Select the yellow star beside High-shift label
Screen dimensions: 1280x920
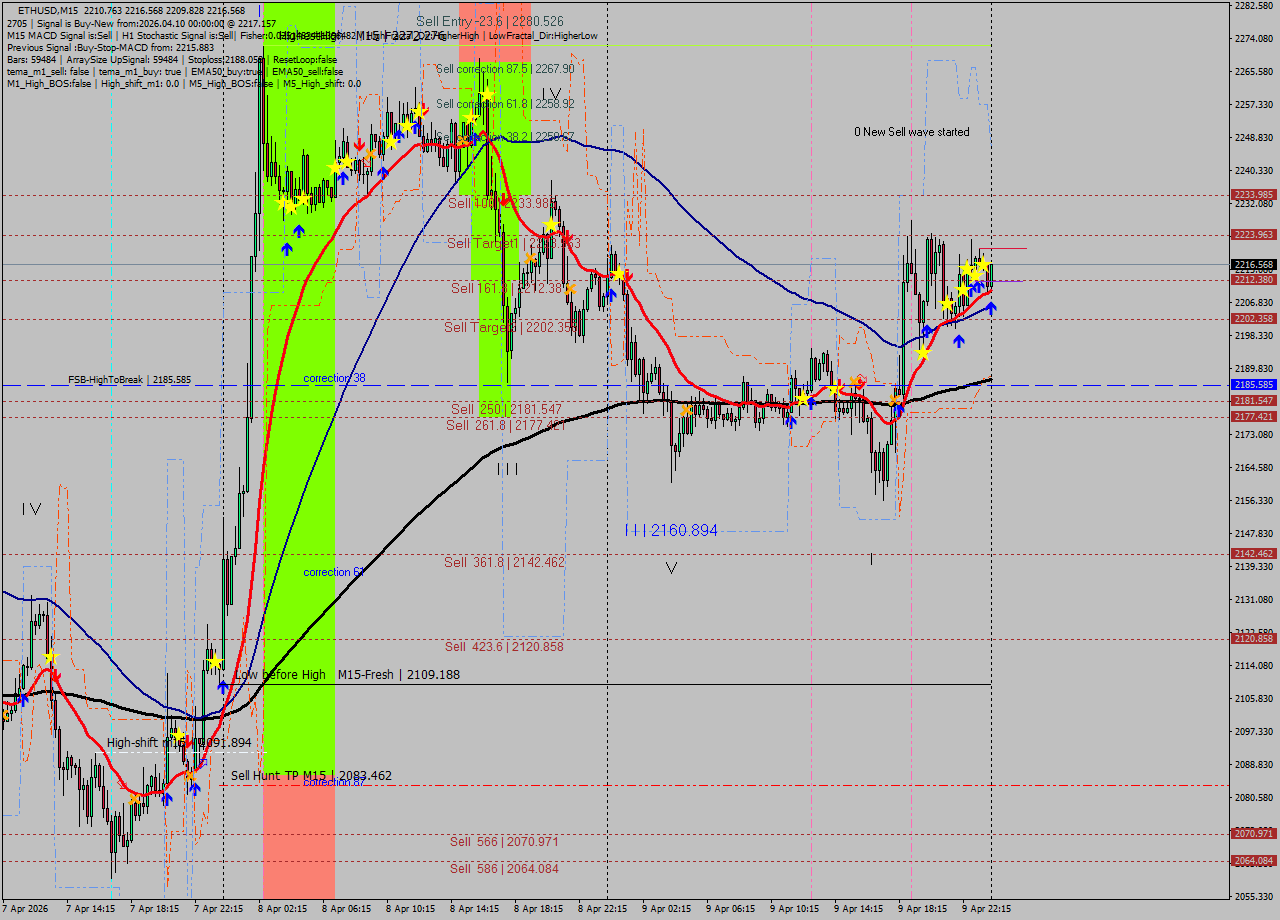178,735
